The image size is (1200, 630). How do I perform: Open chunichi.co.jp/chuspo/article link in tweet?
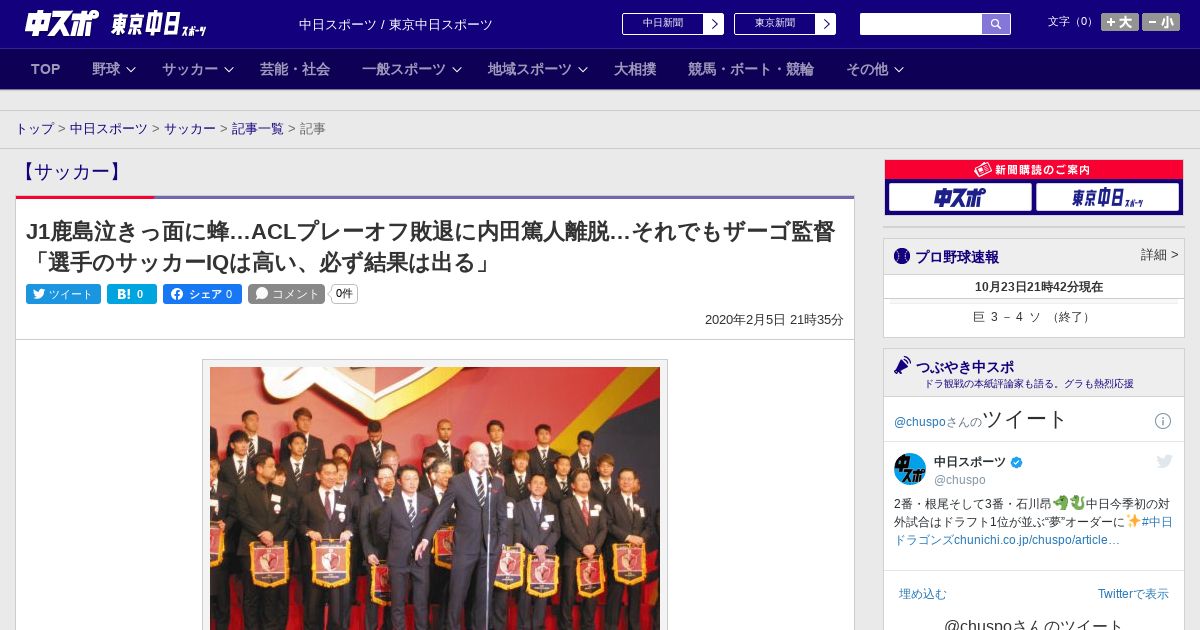point(1037,540)
